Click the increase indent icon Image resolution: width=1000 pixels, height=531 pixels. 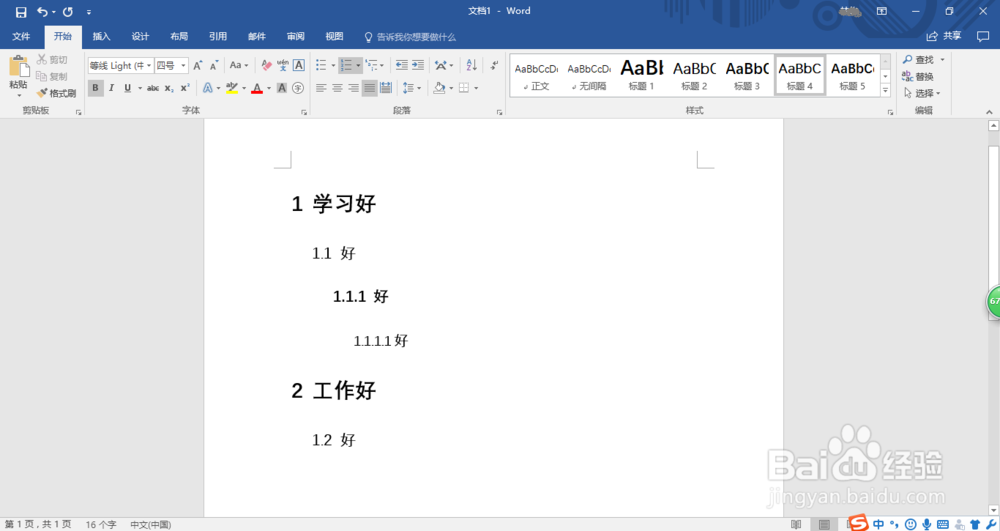click(x=418, y=65)
